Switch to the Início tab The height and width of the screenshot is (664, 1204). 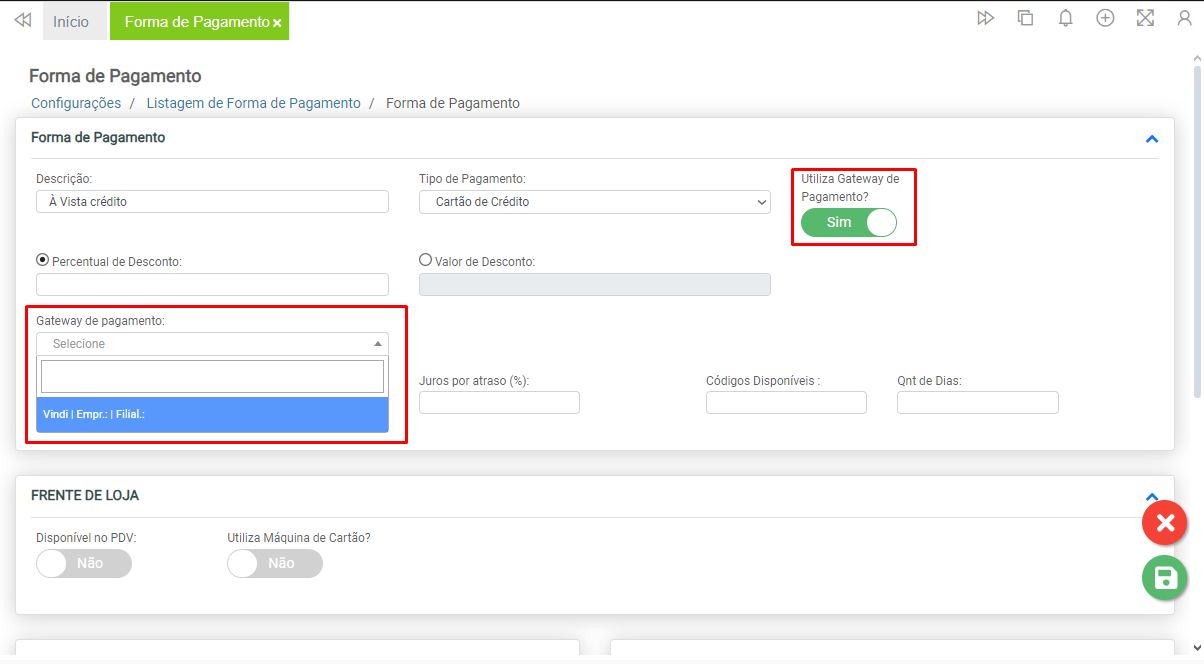[71, 21]
